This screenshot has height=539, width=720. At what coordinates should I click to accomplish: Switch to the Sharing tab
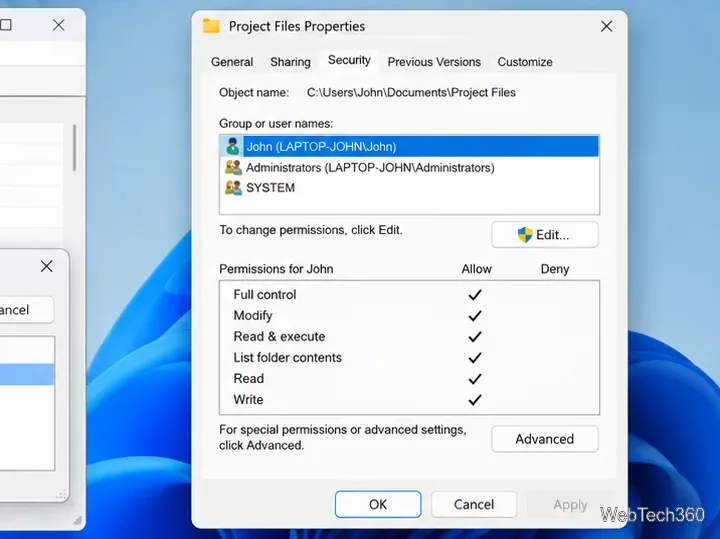290,62
